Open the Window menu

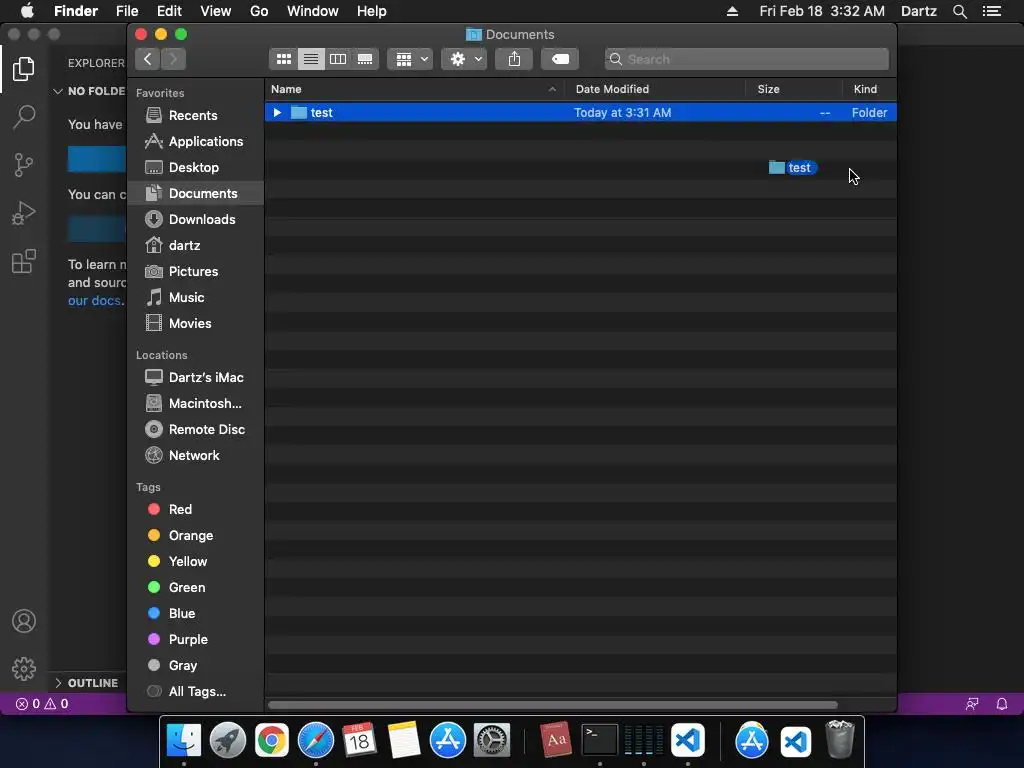click(313, 11)
